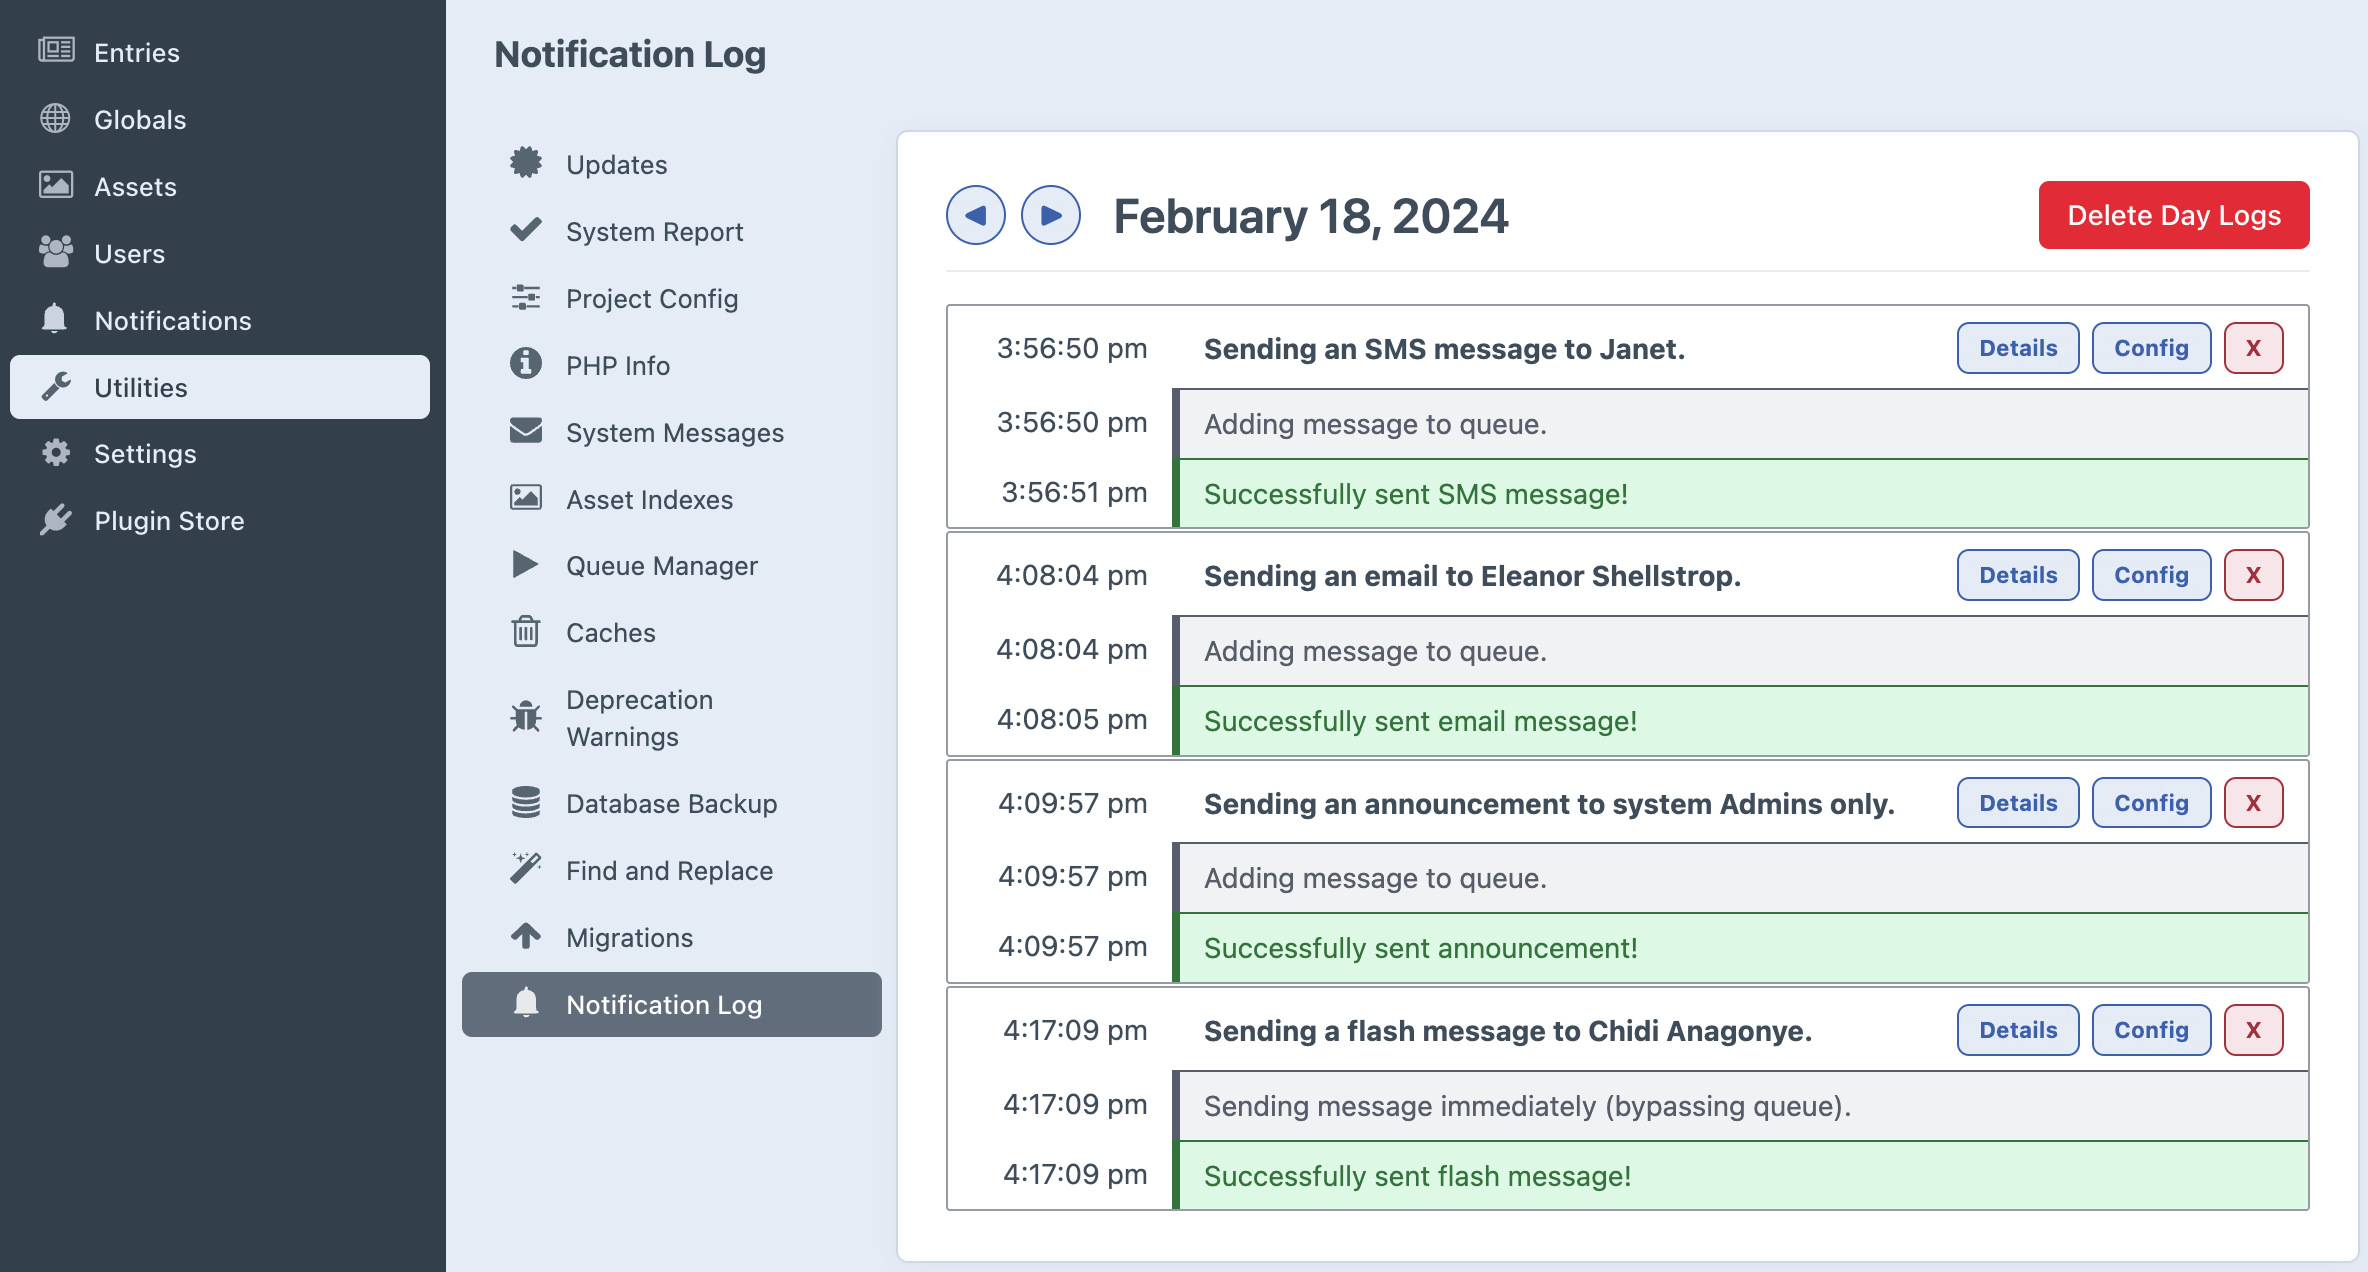Remove the flash message to Chidi log
2368x1272 pixels.
2253,1030
